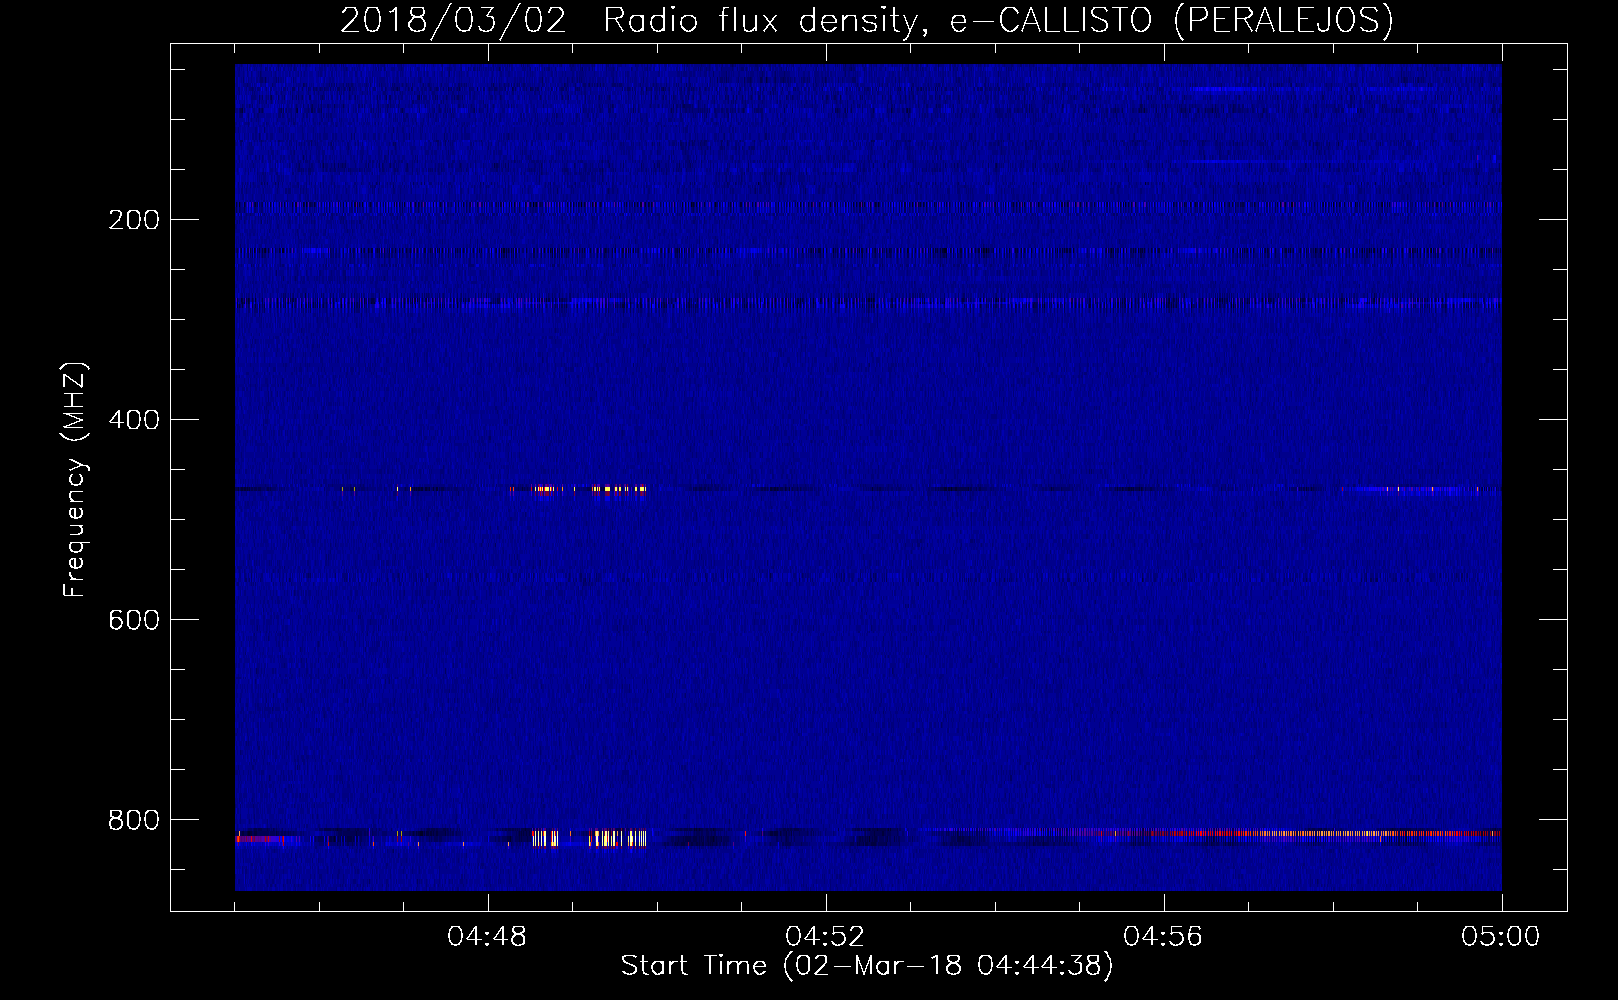Select the 800 frequency tick label
Viewport: 1618px width, 1000px height.
click(134, 820)
